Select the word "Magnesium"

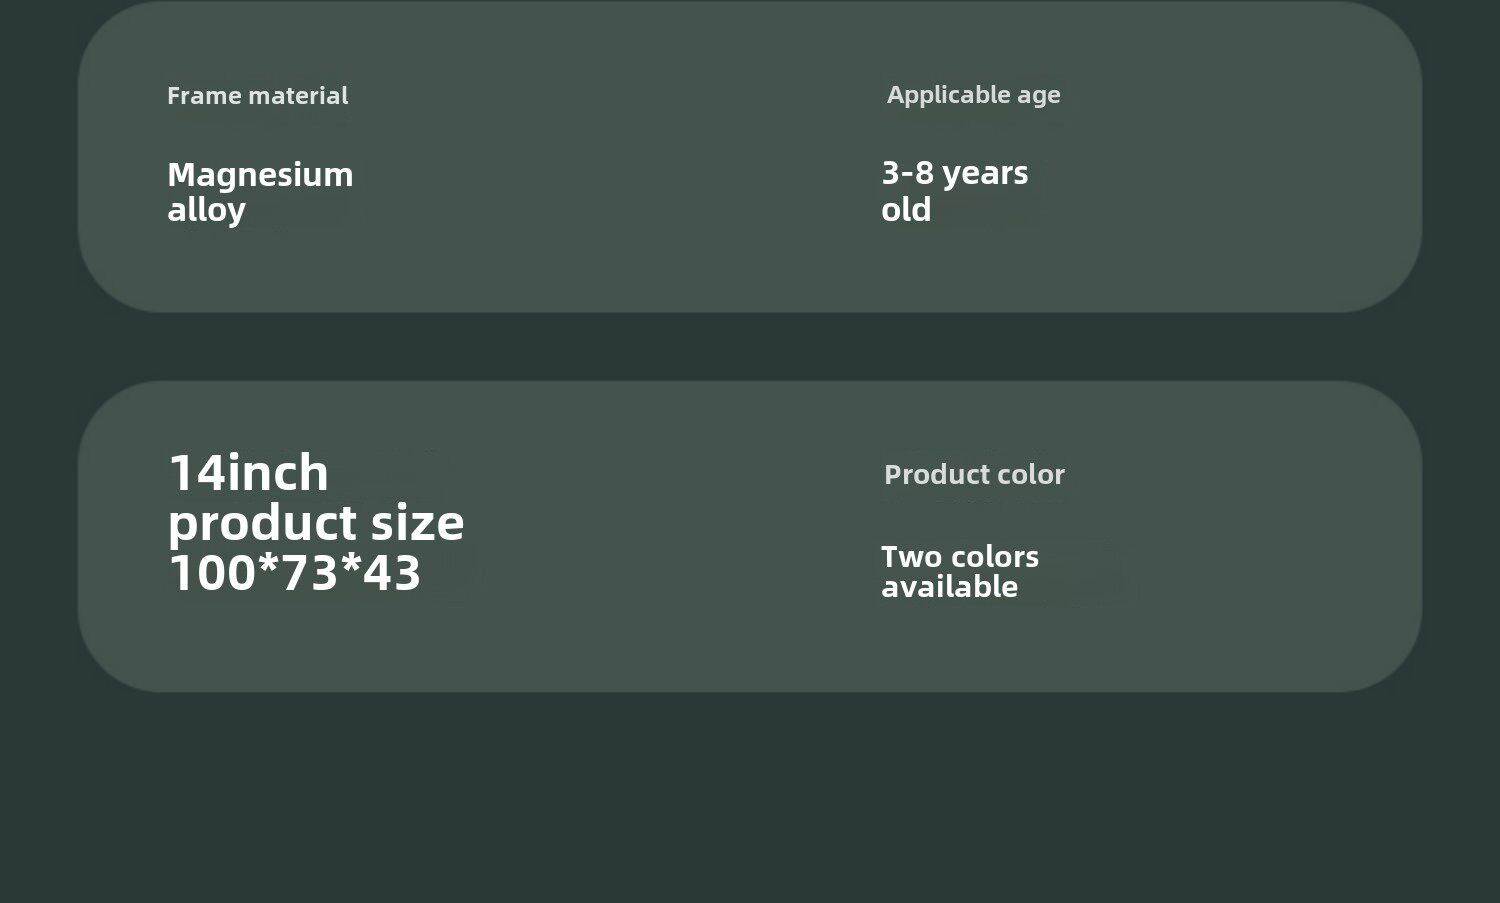pos(260,175)
